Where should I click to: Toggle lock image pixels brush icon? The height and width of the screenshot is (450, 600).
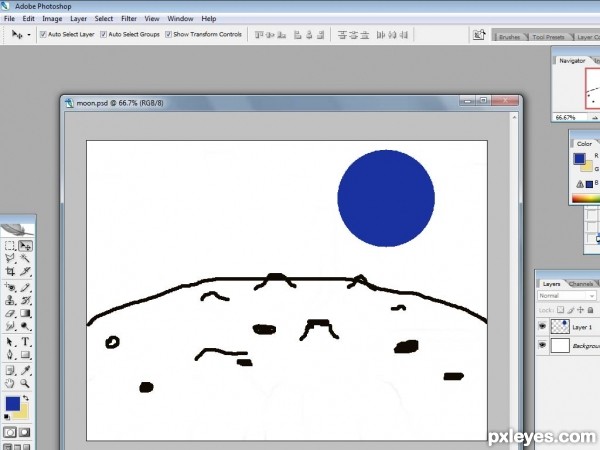(571, 310)
